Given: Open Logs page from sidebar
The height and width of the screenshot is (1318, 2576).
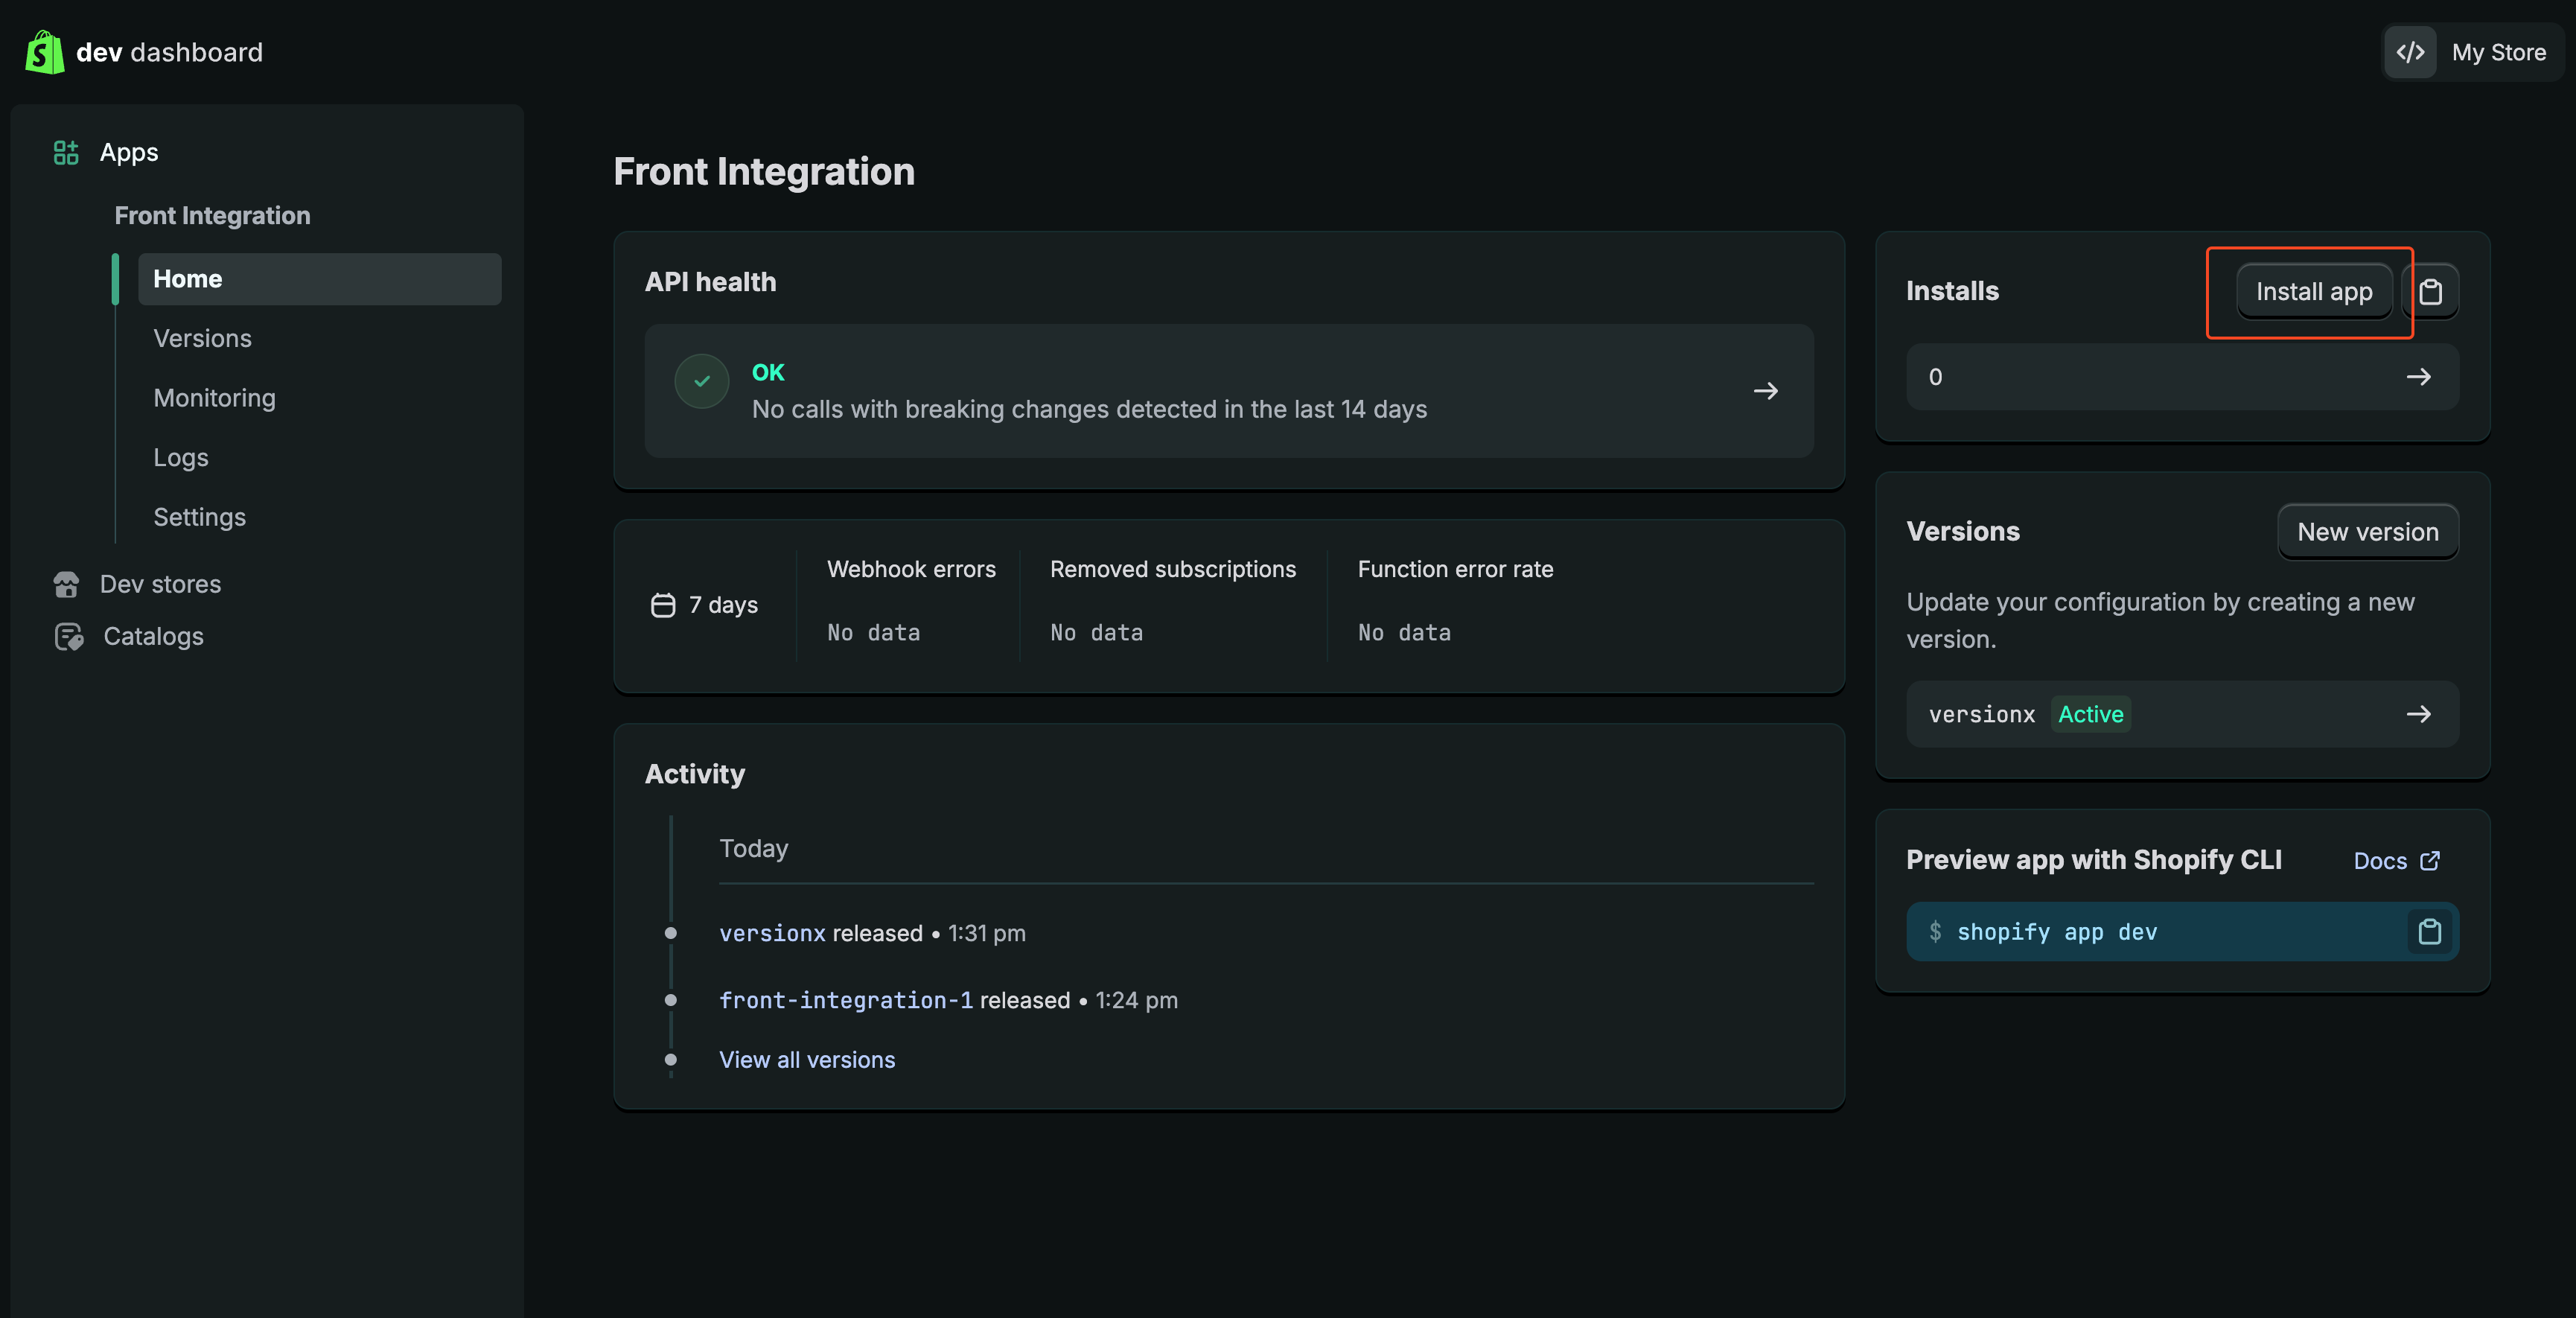Looking at the screenshot, I should click(x=181, y=457).
